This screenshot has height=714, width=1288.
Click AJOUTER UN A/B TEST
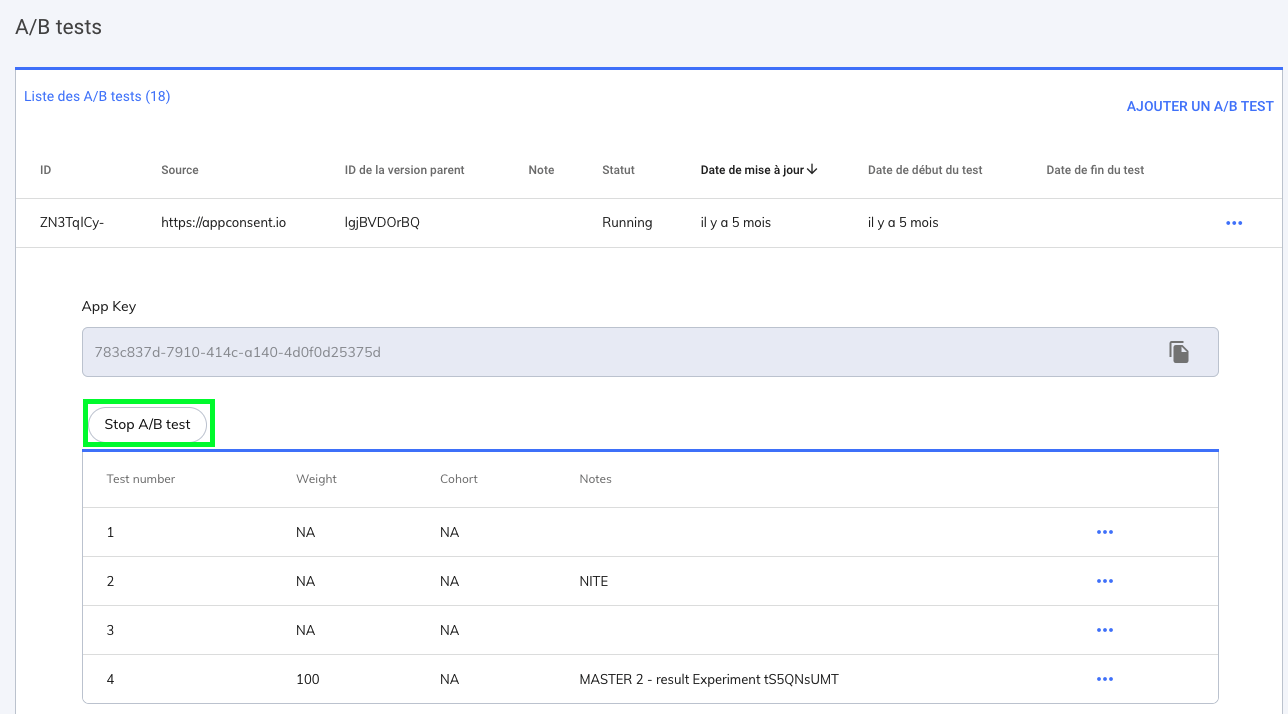point(1200,106)
